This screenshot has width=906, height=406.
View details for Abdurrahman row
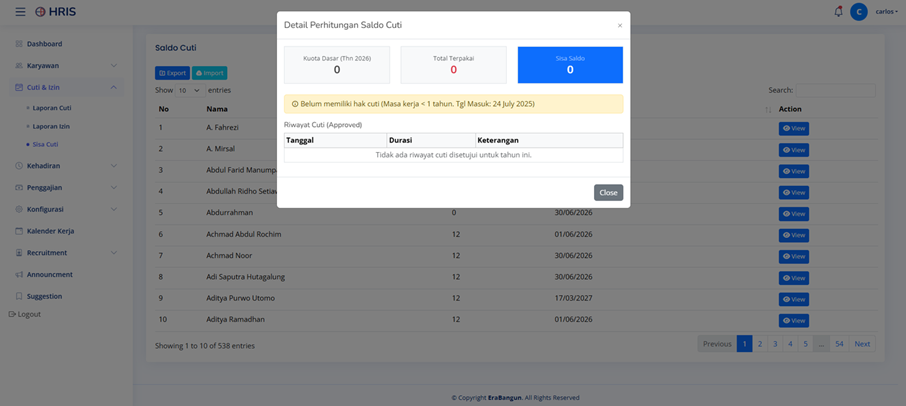point(794,214)
